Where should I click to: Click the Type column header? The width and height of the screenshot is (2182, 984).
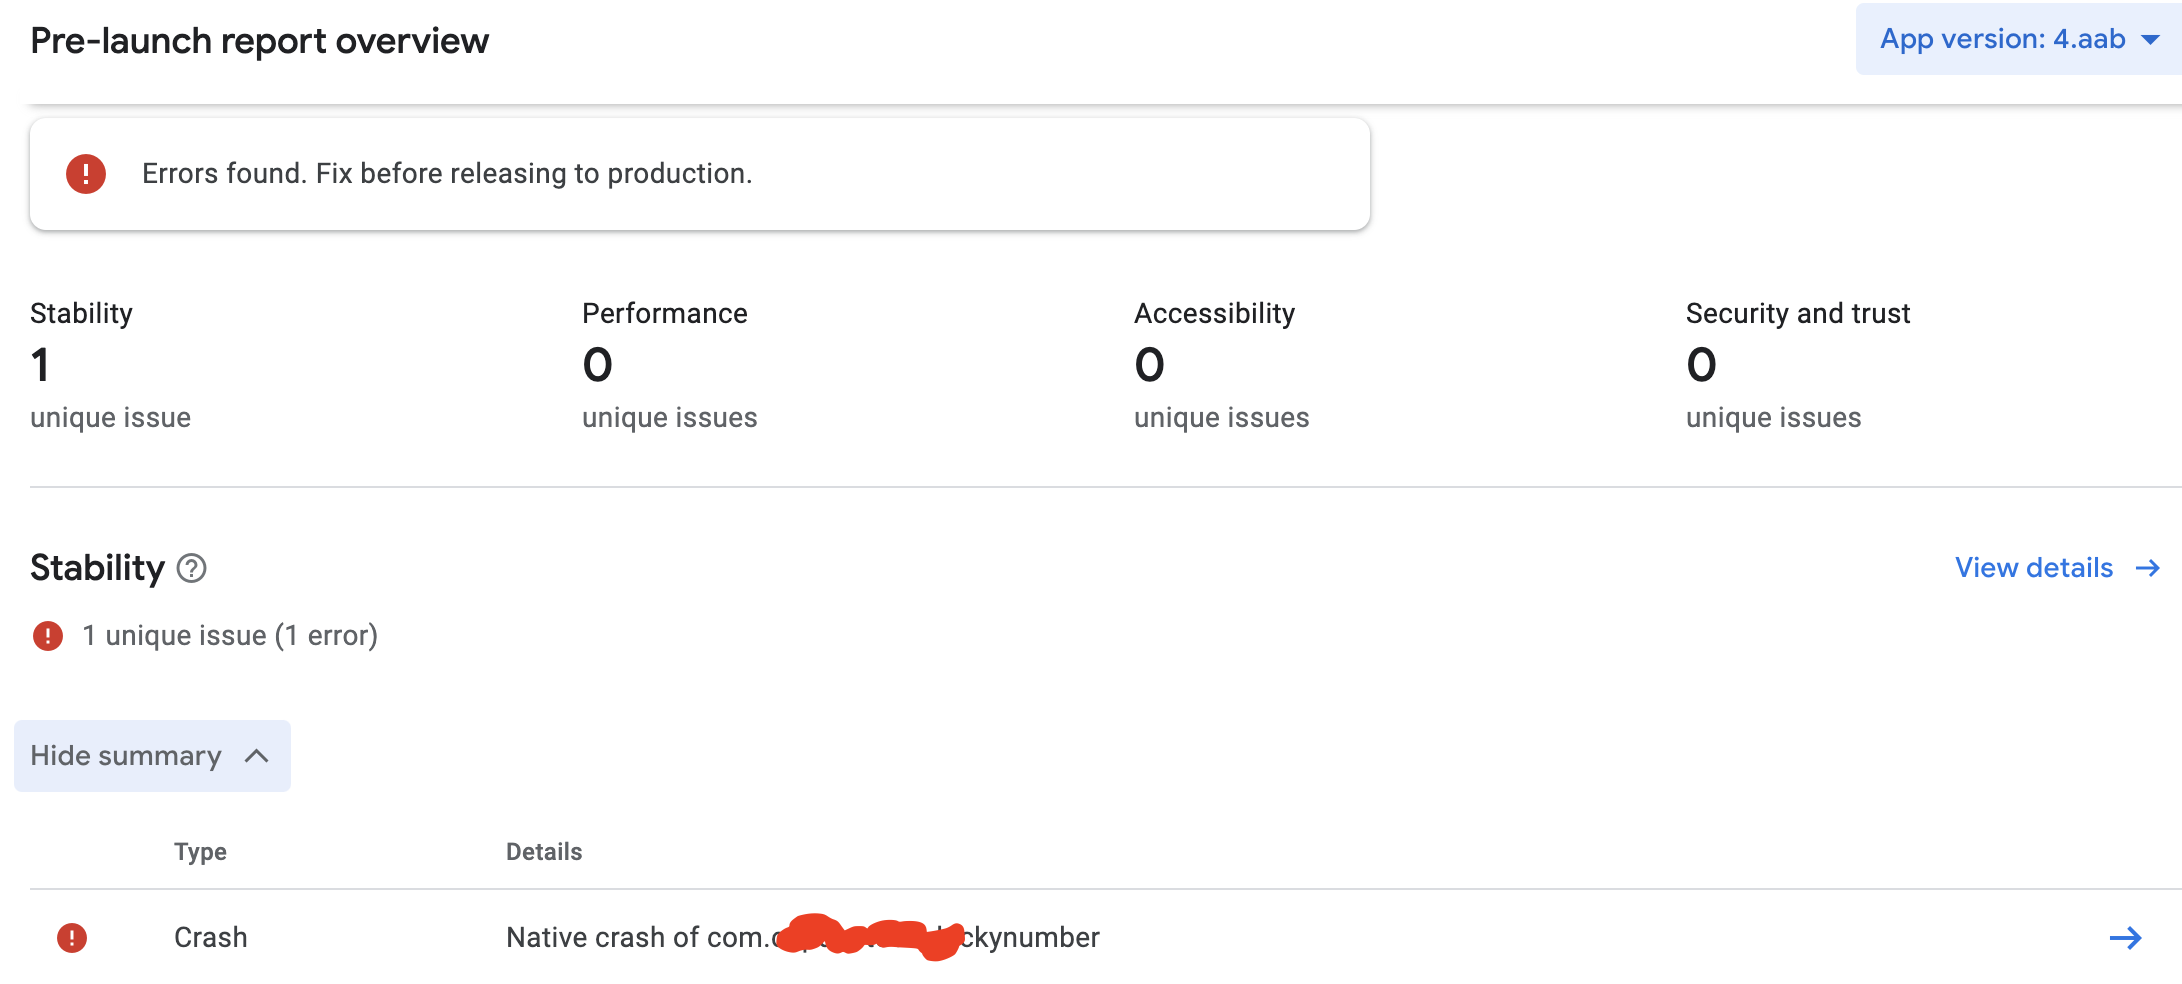tap(200, 852)
